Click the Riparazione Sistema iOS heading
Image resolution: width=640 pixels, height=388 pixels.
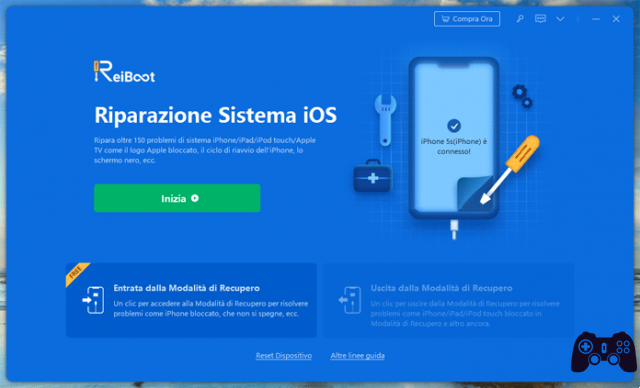click(x=216, y=115)
